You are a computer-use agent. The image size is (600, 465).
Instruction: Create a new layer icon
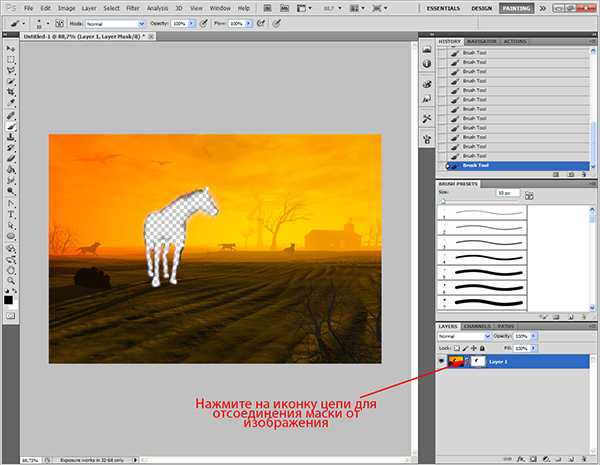[571, 459]
